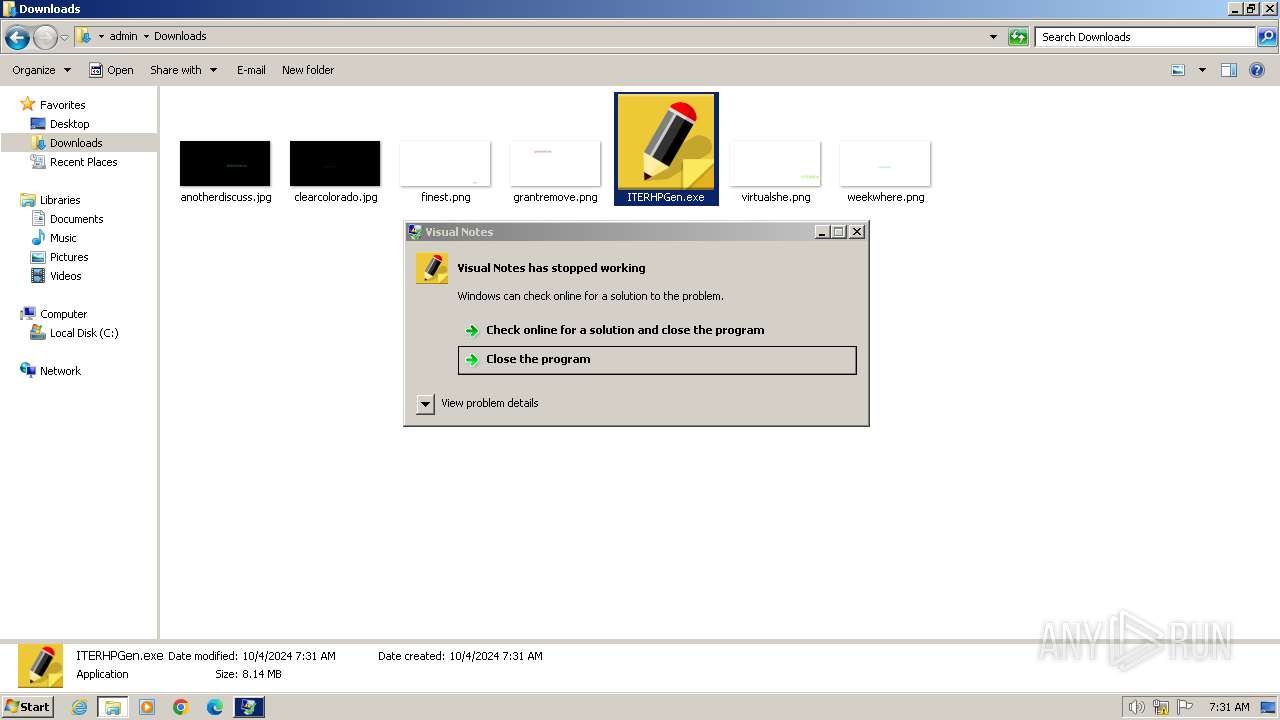Click the Forward navigation arrow
This screenshot has width=1280, height=720.
[45, 38]
